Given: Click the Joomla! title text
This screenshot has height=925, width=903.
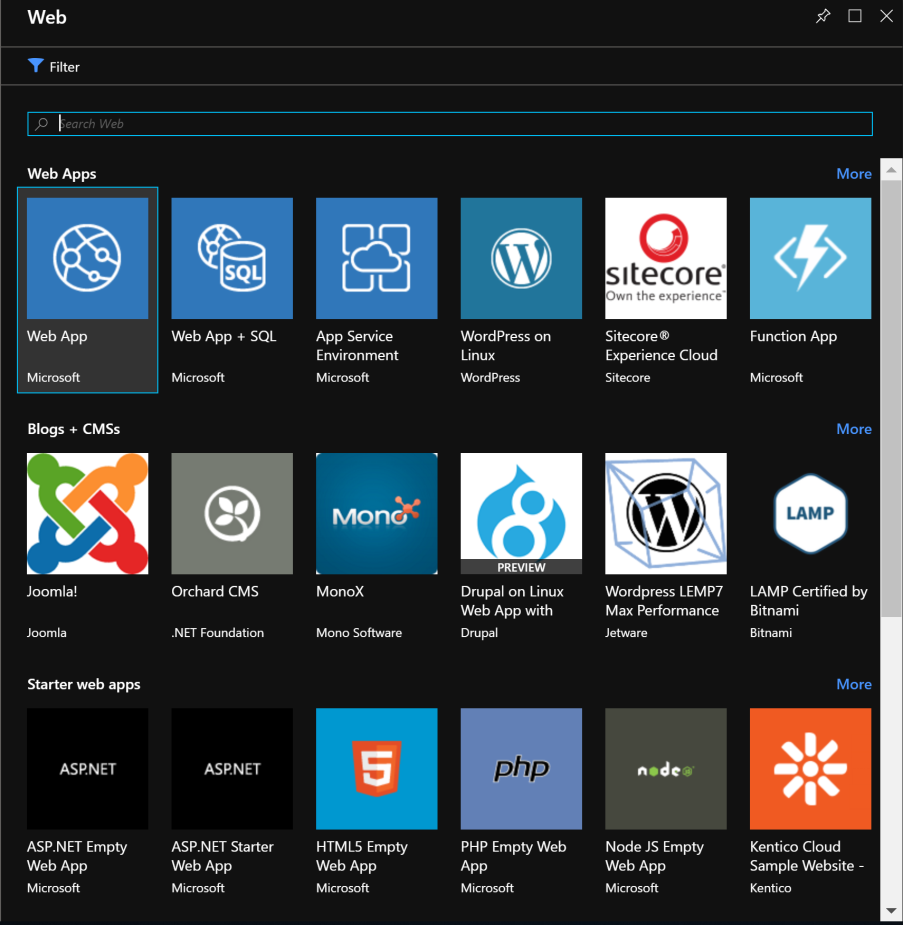Looking at the screenshot, I should pos(52,592).
